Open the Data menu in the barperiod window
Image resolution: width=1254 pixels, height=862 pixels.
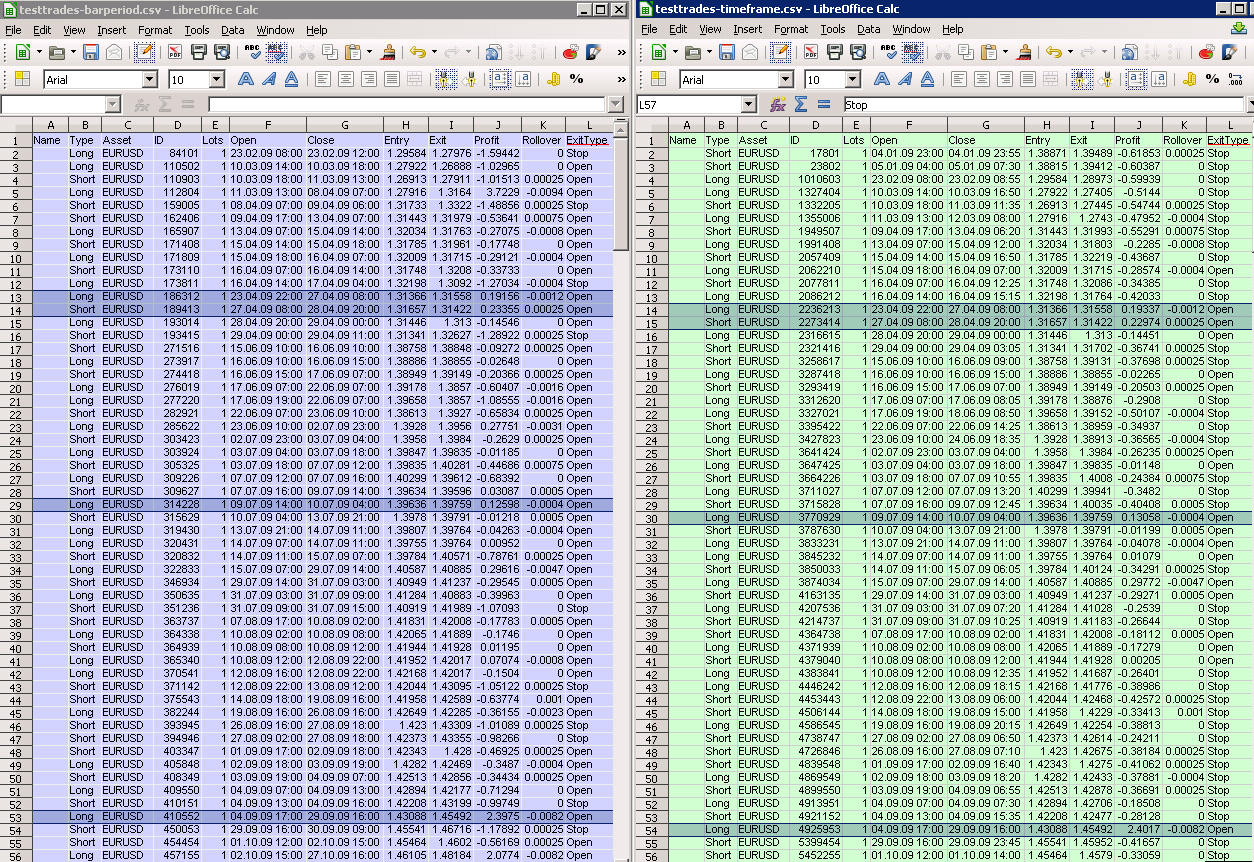pos(232,30)
